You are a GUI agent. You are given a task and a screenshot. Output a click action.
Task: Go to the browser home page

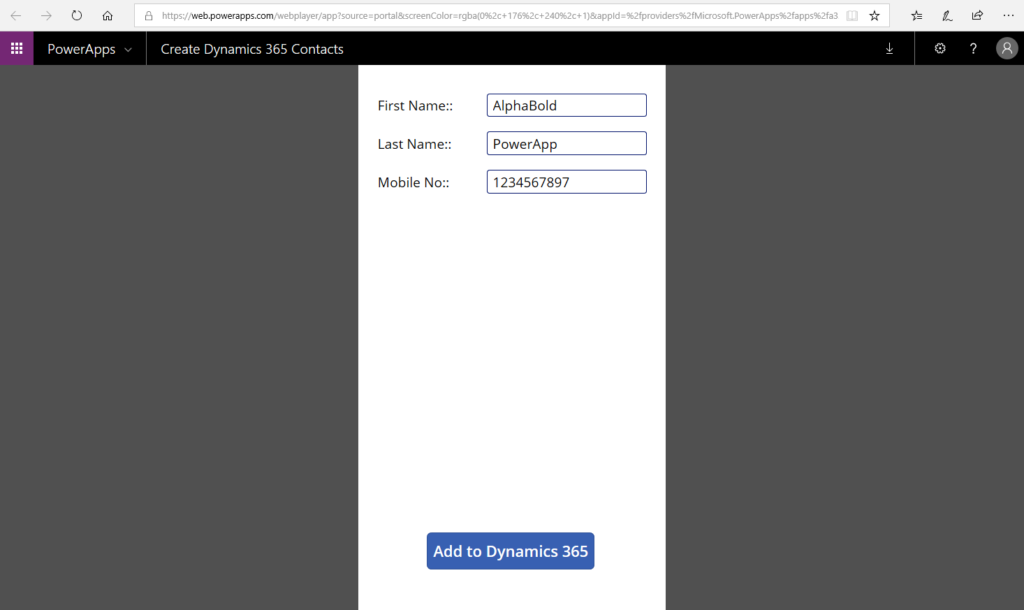(107, 16)
